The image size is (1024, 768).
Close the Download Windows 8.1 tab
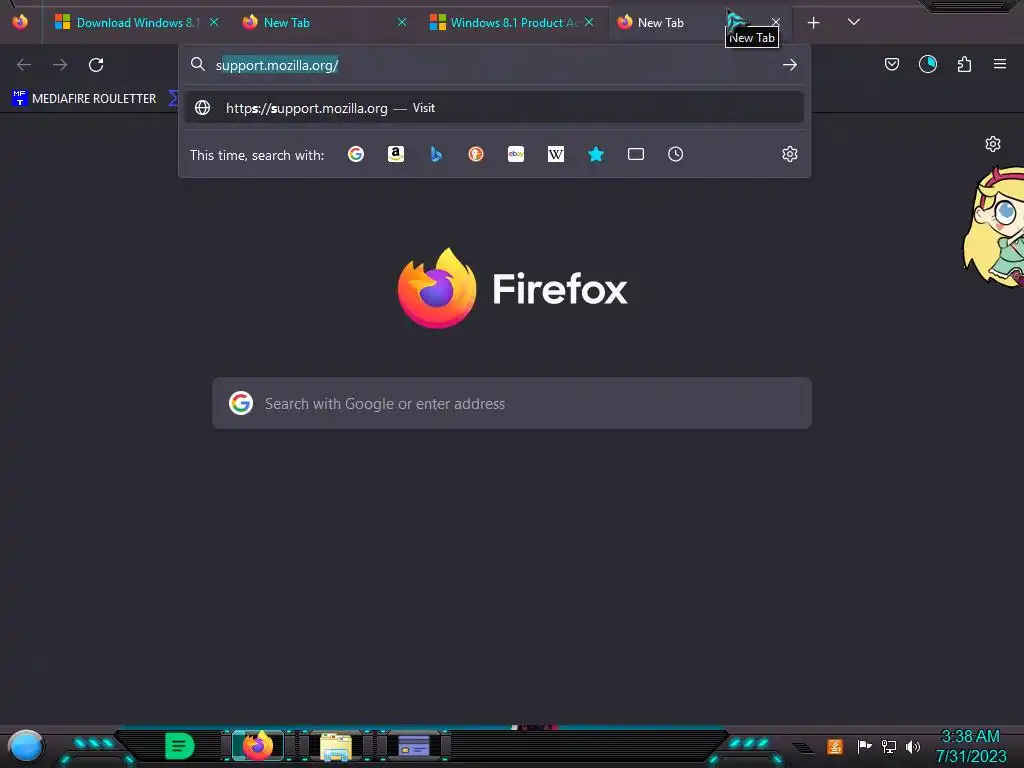(214, 23)
